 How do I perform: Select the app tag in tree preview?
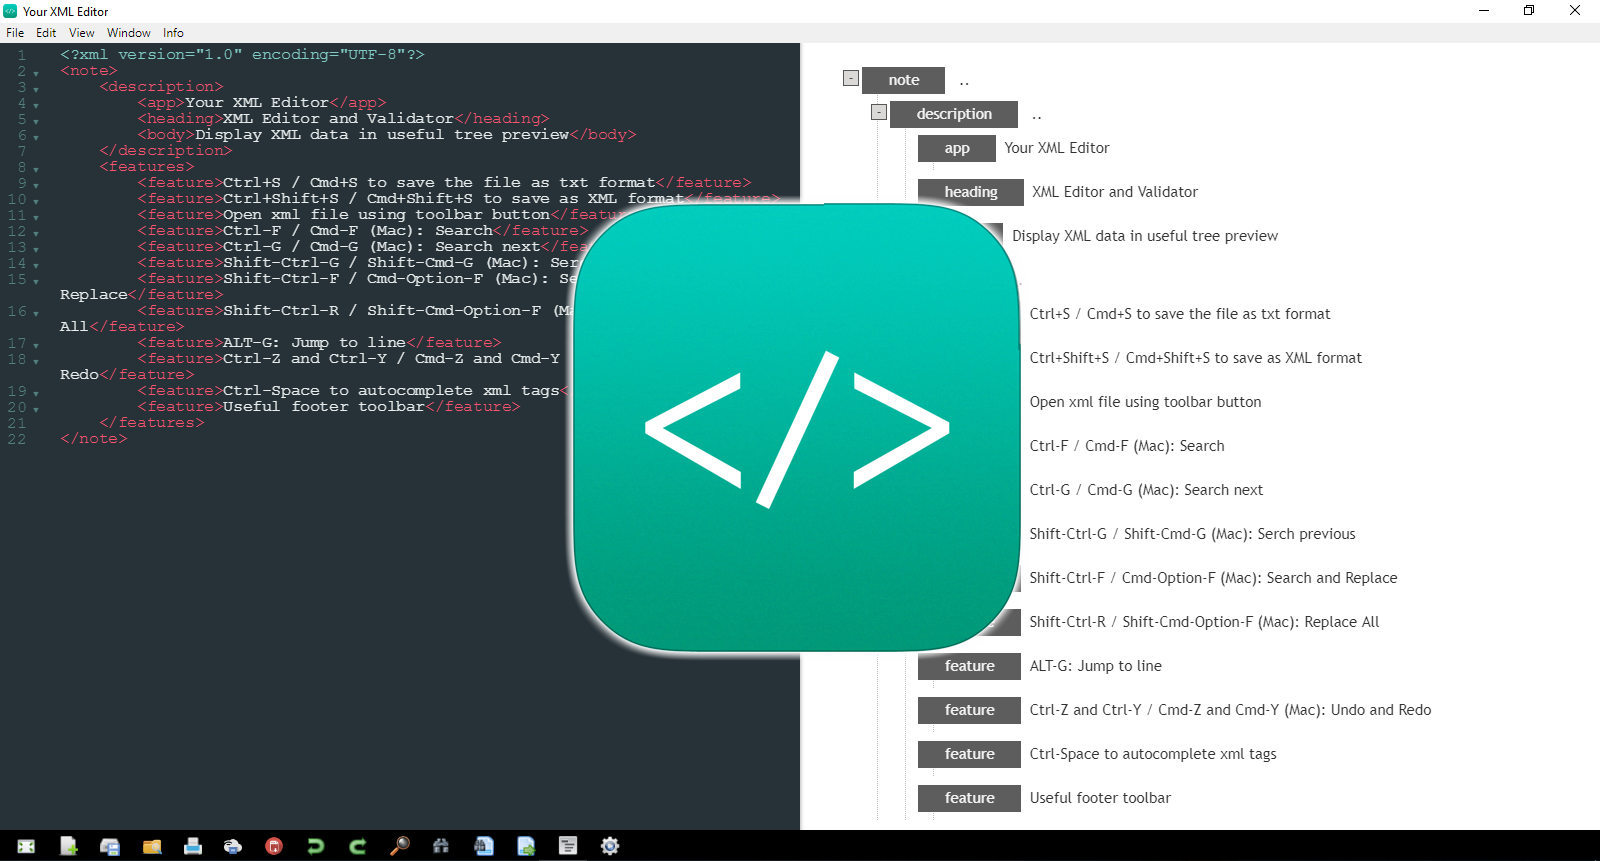(x=957, y=148)
